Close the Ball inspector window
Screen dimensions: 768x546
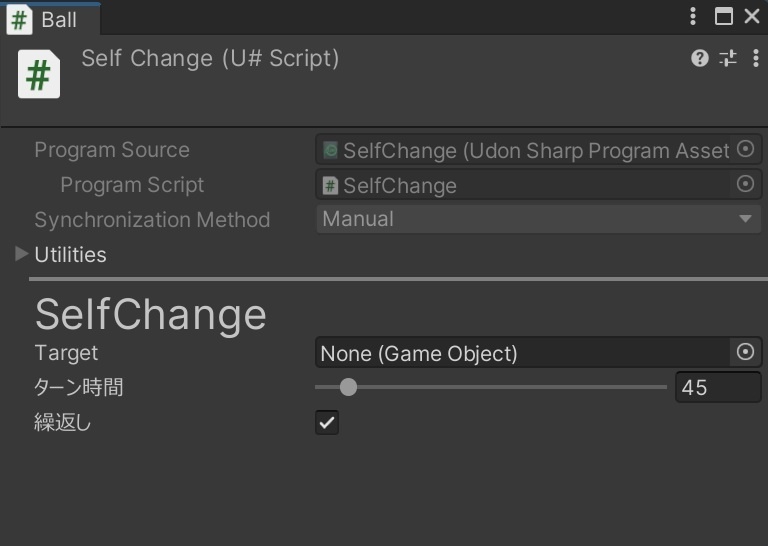pos(752,16)
